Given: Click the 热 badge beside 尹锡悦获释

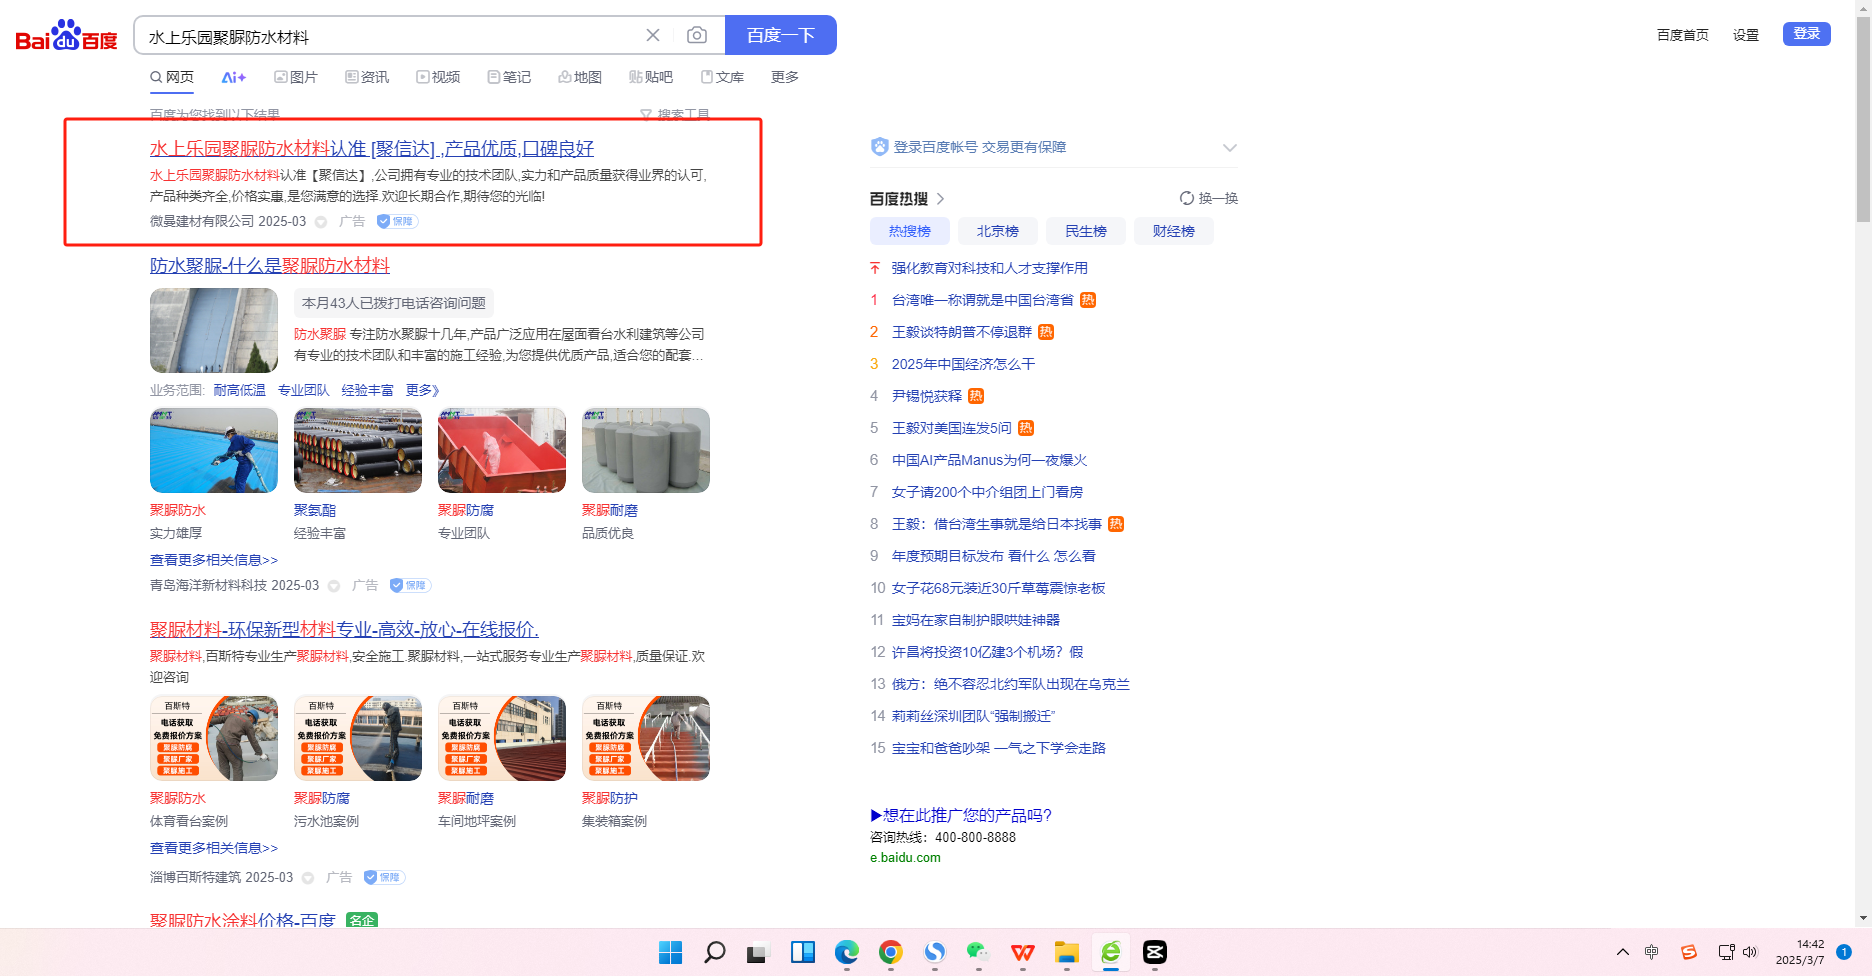Looking at the screenshot, I should click(x=976, y=396).
